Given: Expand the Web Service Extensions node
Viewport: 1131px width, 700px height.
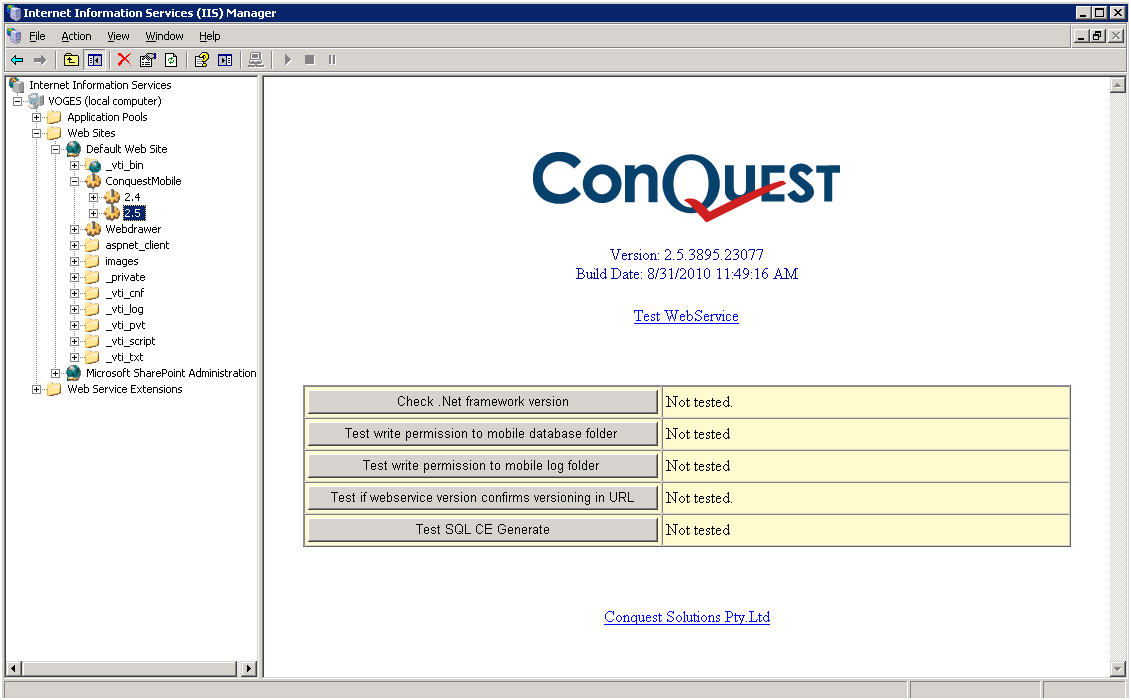Looking at the screenshot, I should coord(36,389).
